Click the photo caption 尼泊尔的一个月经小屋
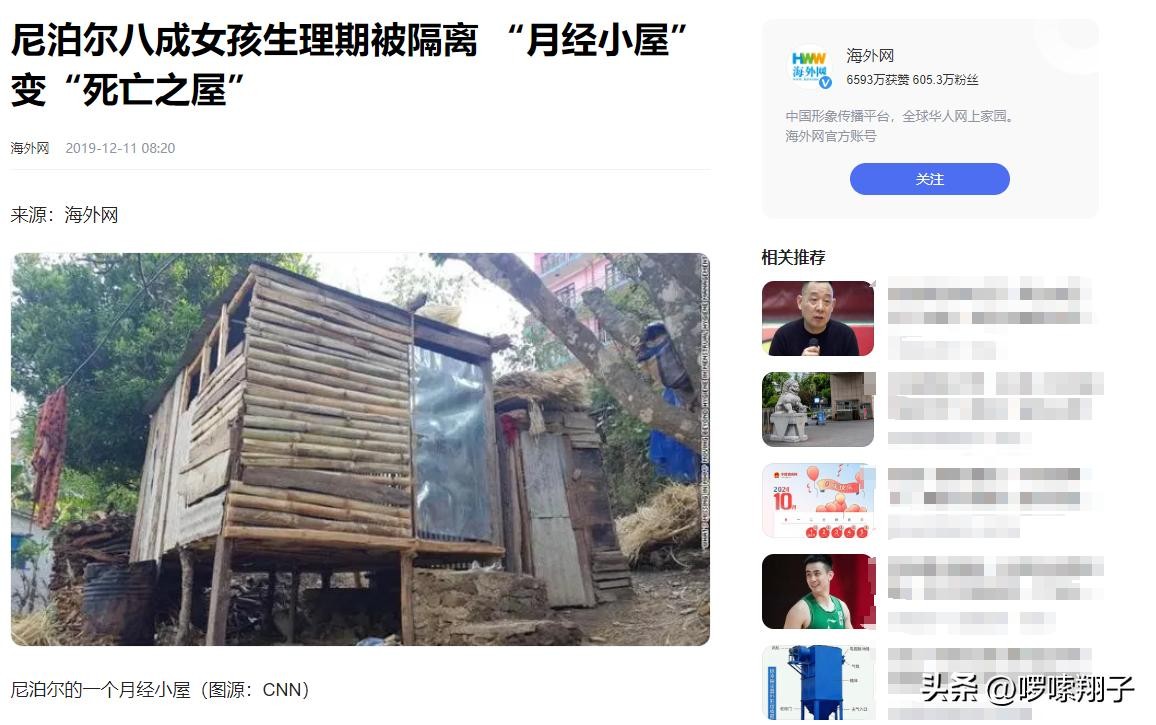The image size is (1156, 725). coord(100,690)
